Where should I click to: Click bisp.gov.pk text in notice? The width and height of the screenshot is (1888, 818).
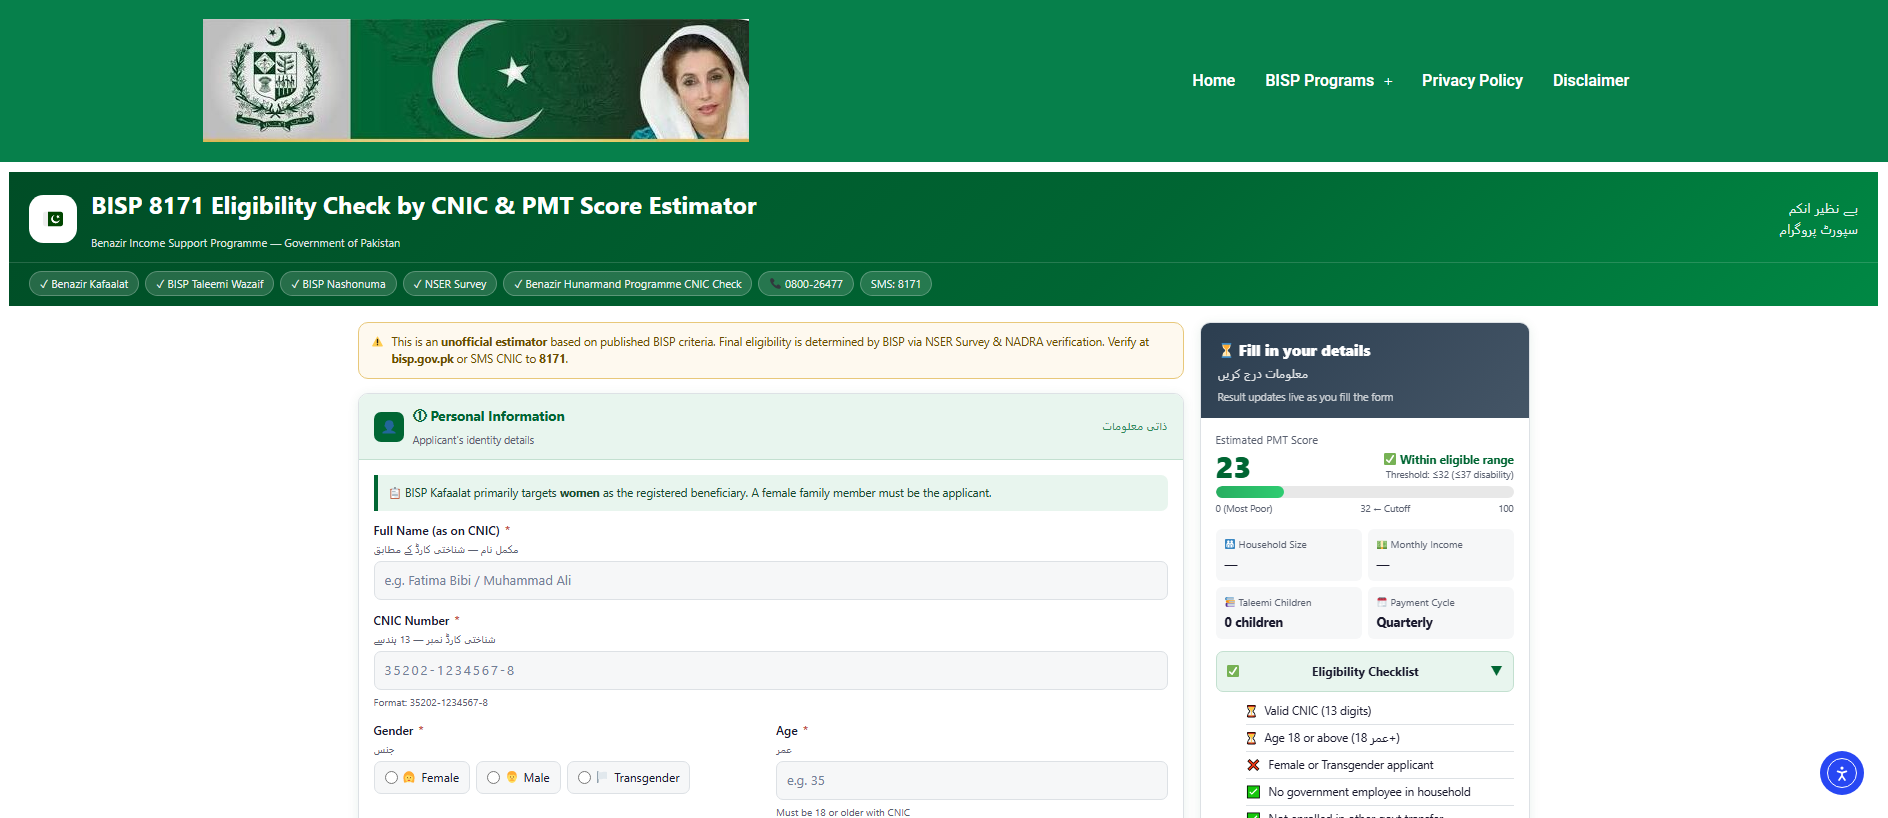click(x=422, y=359)
